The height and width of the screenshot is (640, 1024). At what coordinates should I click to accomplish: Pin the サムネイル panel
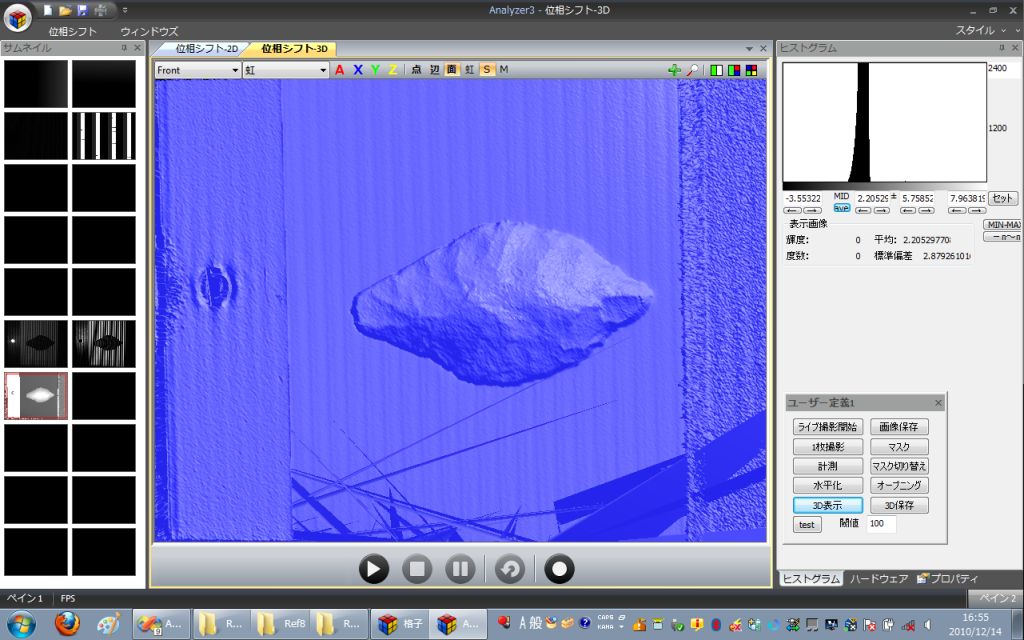coord(124,48)
